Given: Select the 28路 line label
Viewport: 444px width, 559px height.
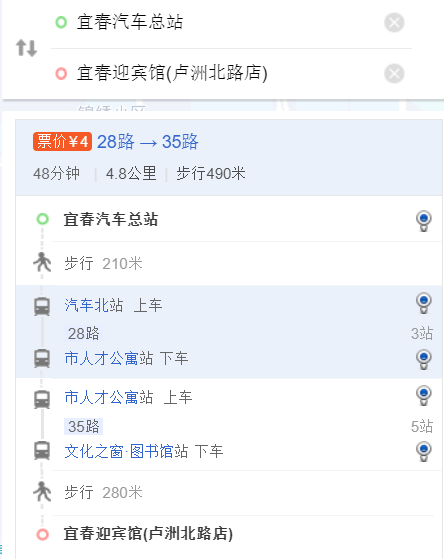Looking at the screenshot, I should 83,334.
